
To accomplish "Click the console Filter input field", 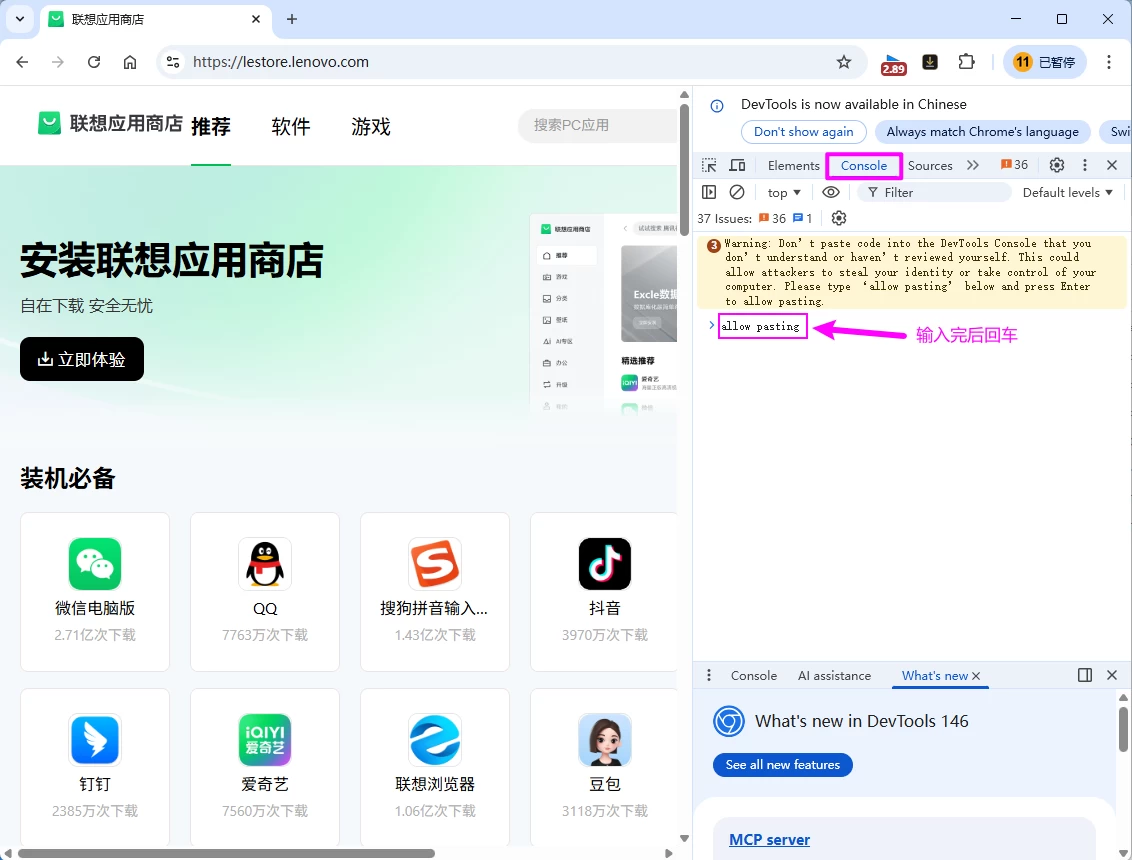I will (x=935, y=193).
